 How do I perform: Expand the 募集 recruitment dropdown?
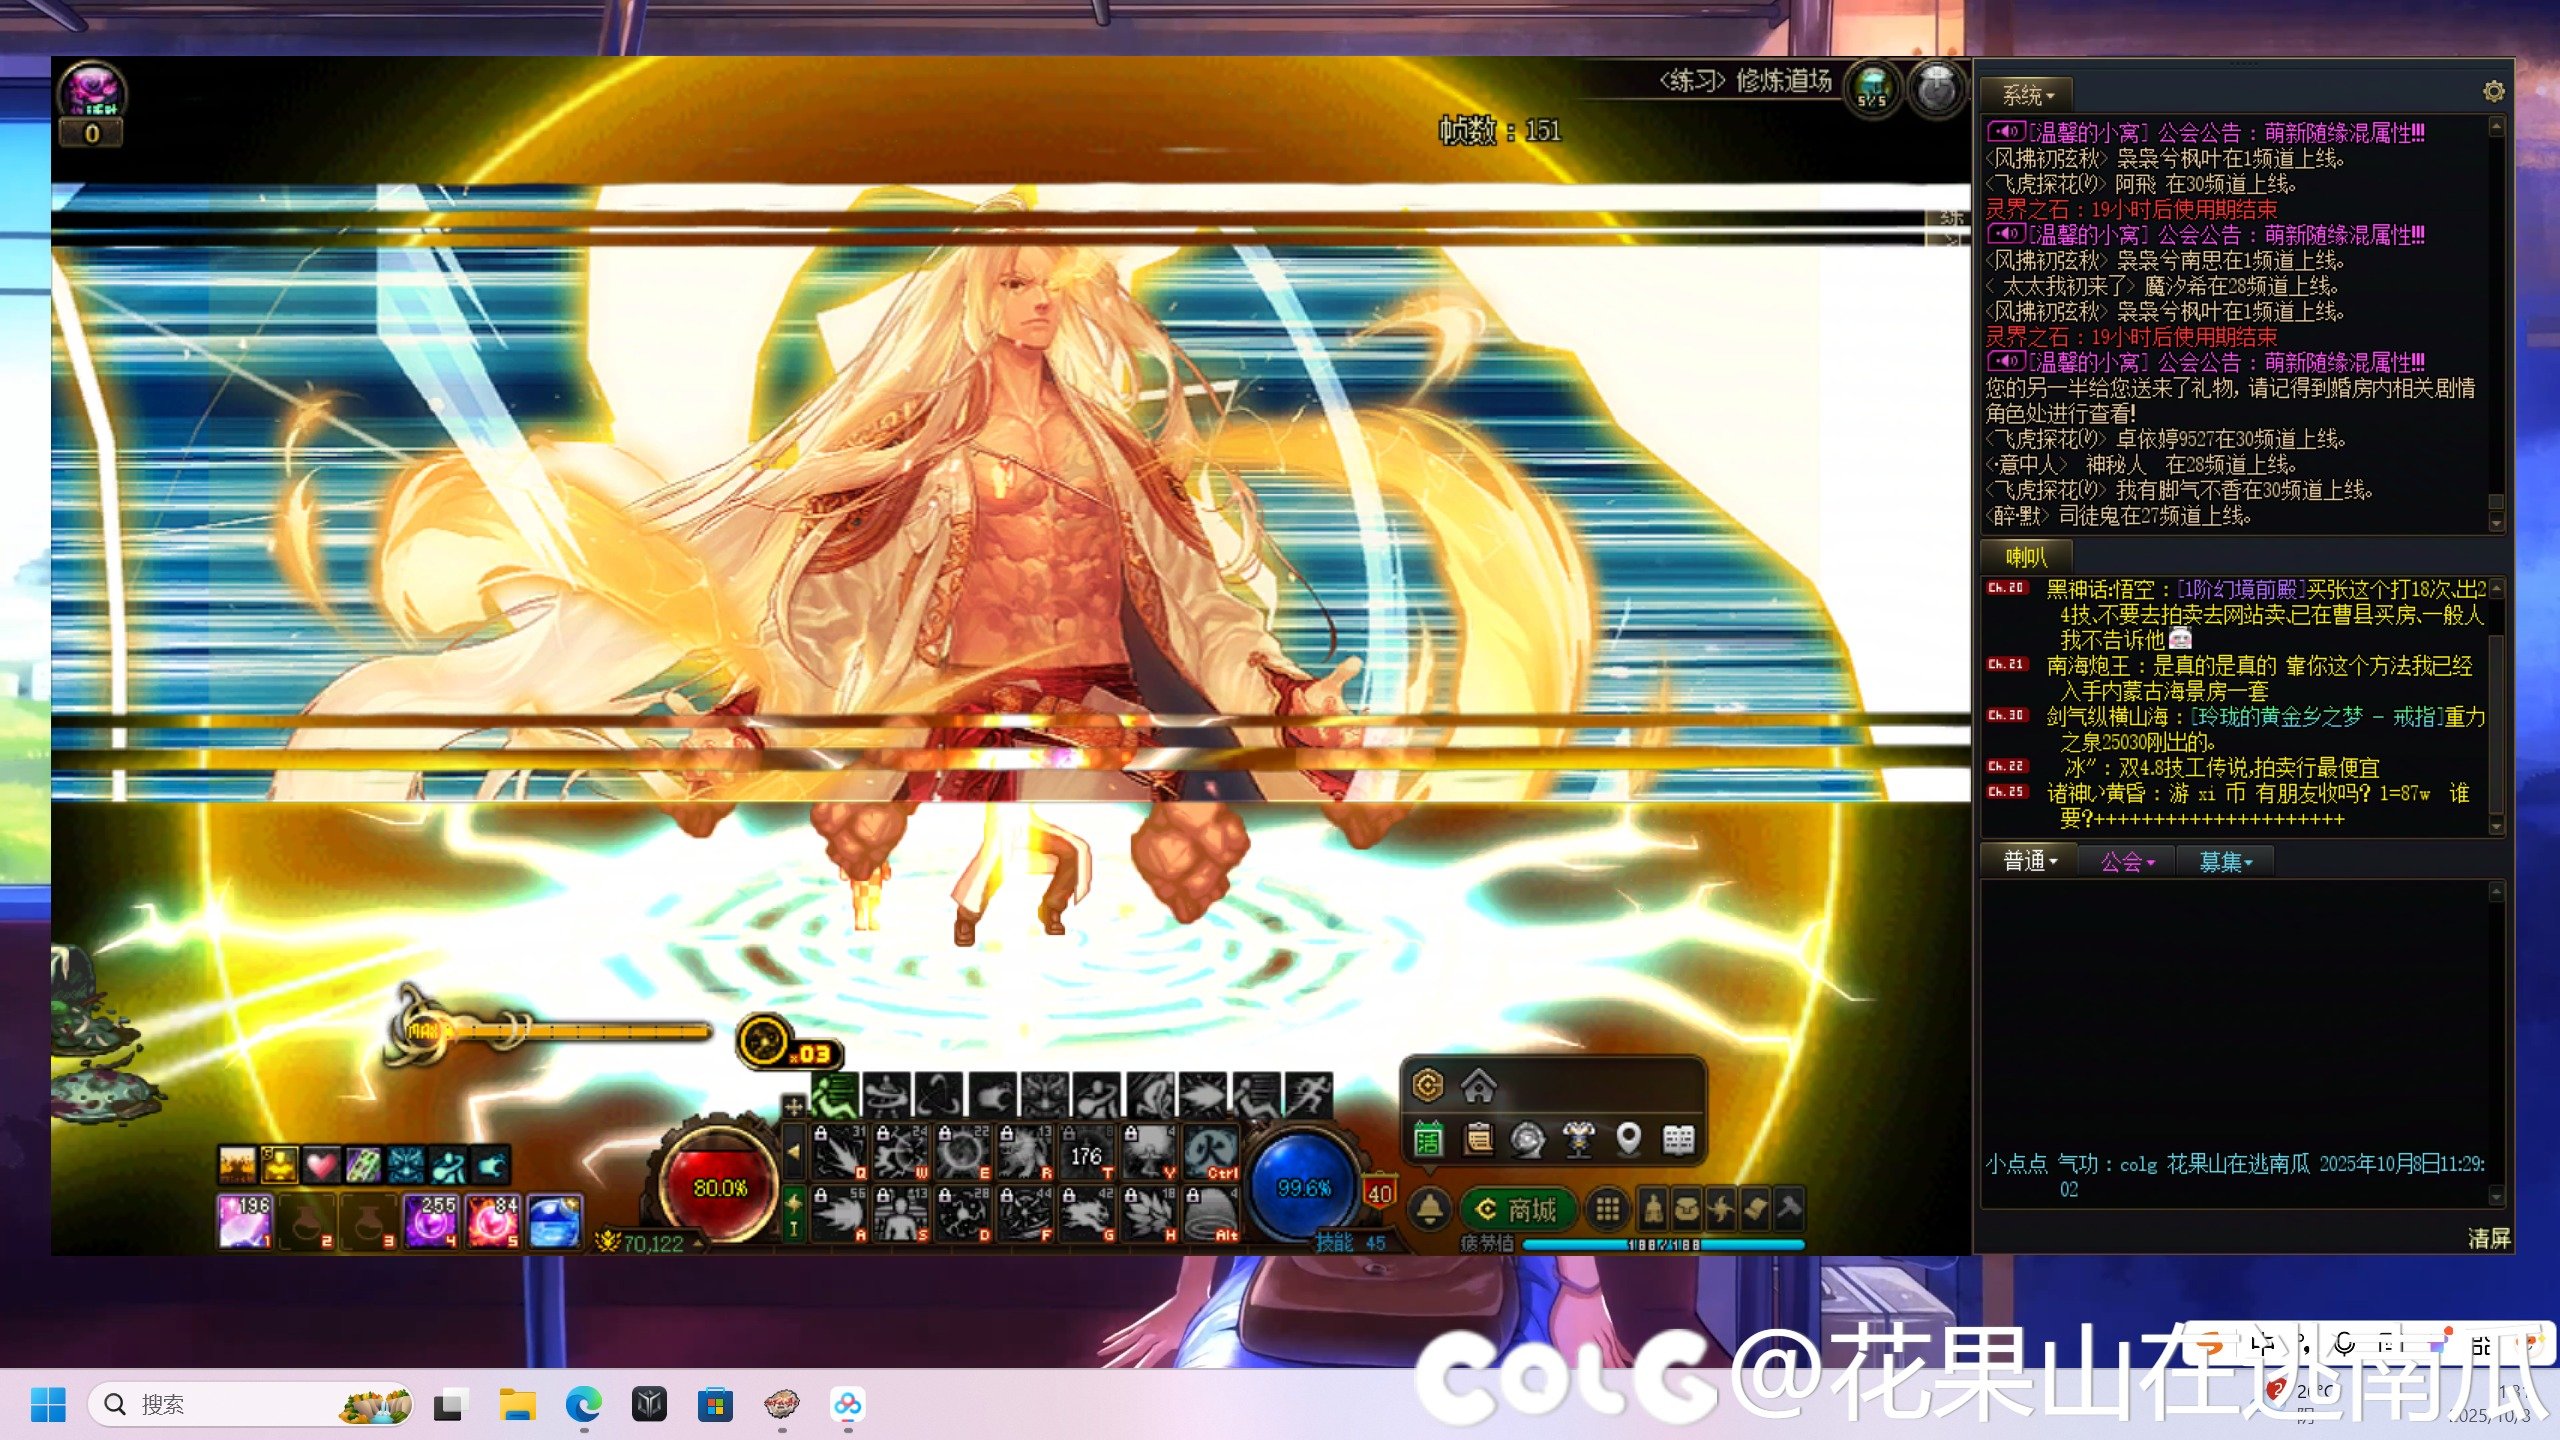coord(2225,861)
